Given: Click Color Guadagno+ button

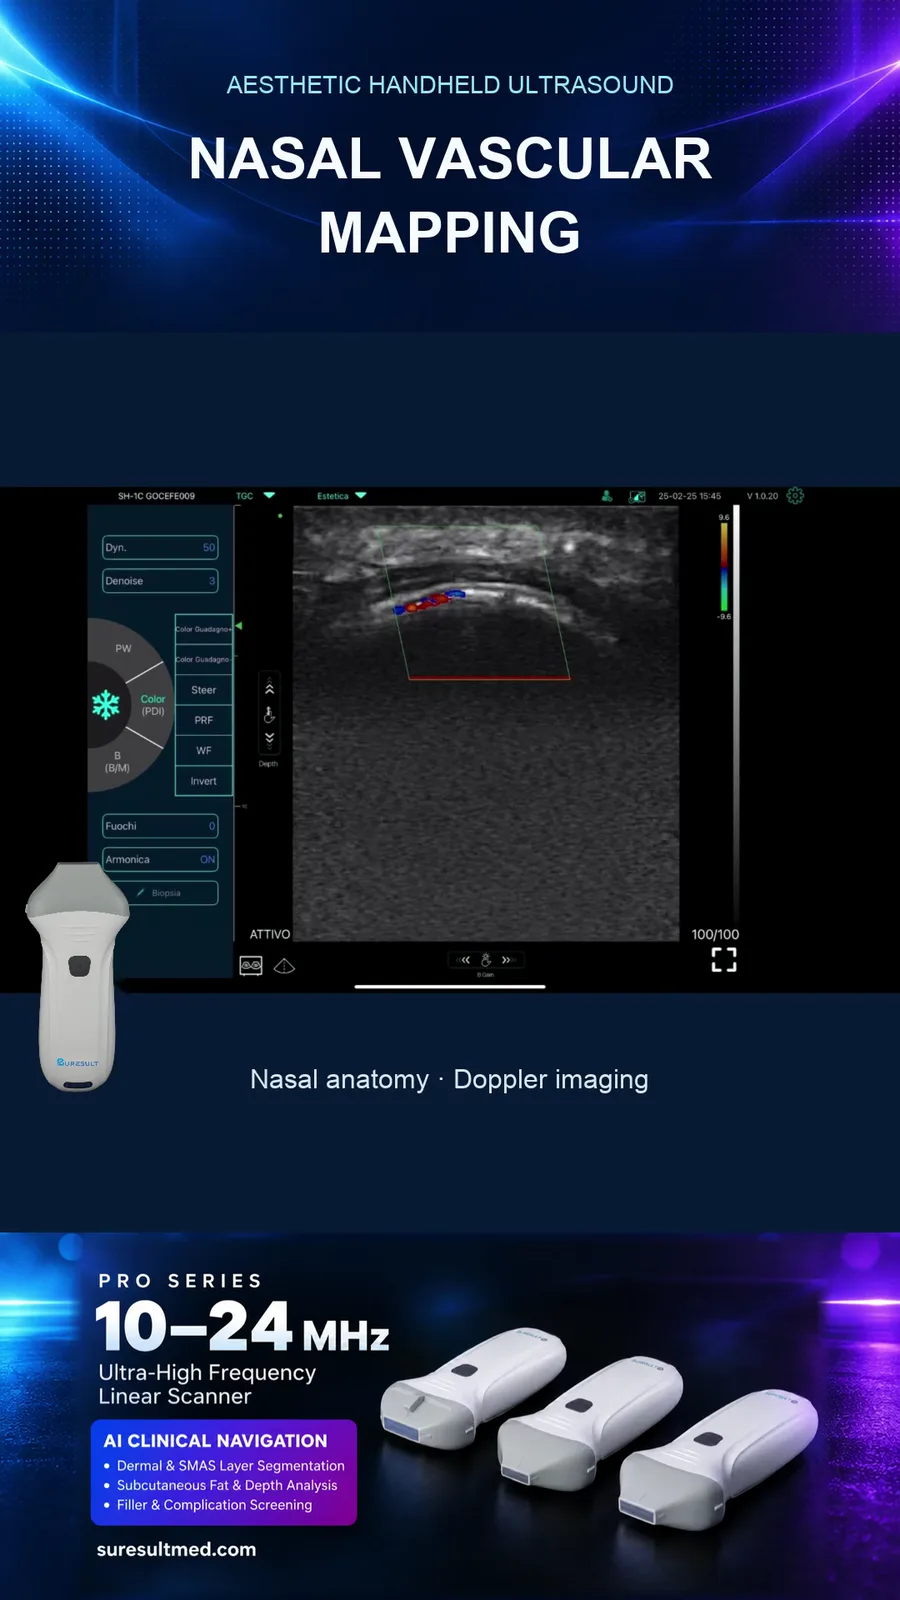Looking at the screenshot, I should pos(204,629).
